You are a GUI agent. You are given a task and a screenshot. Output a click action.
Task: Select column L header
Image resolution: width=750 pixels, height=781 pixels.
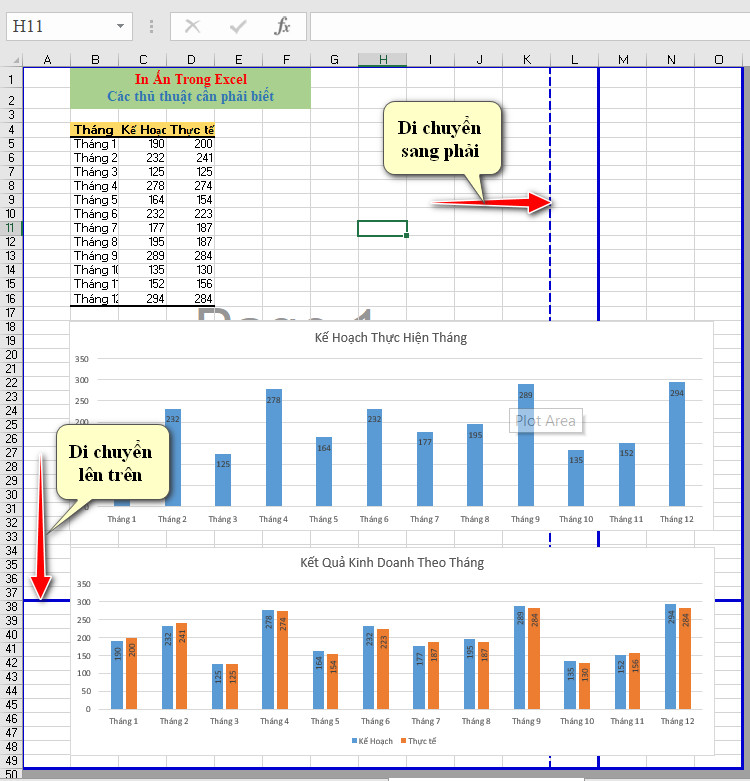click(x=574, y=60)
